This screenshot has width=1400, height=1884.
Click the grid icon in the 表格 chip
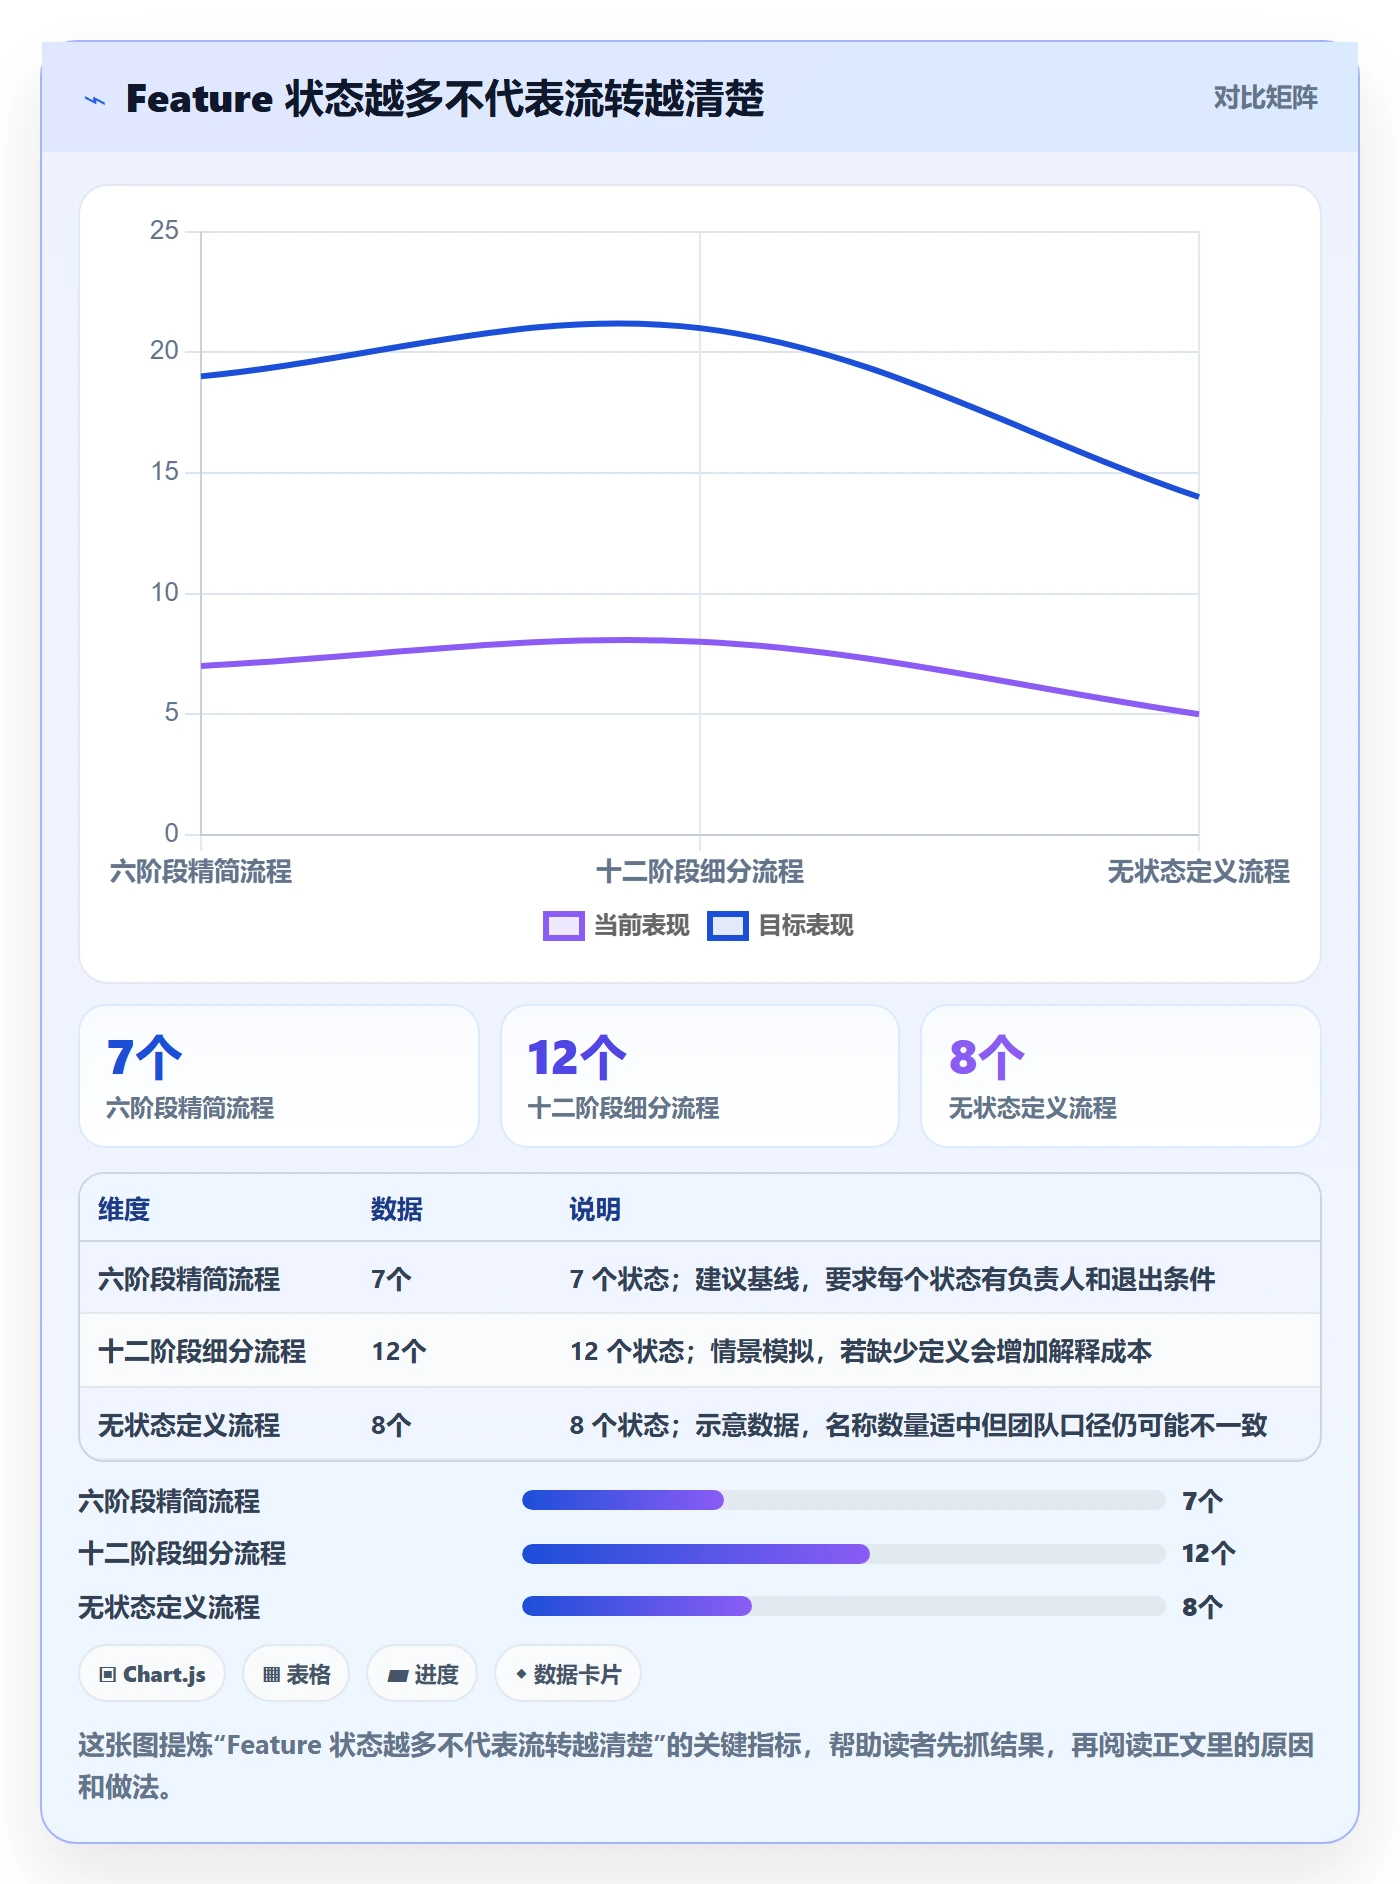tap(271, 1674)
